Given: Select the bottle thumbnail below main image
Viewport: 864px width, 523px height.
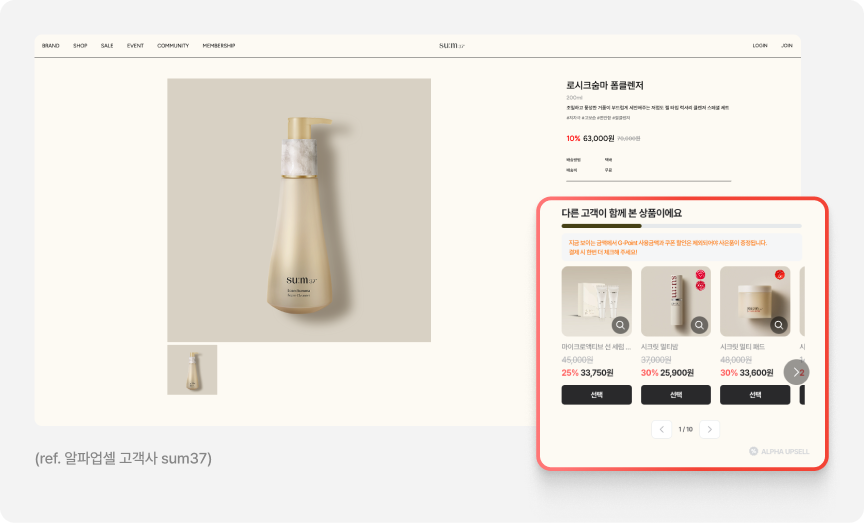Looking at the screenshot, I should (192, 370).
